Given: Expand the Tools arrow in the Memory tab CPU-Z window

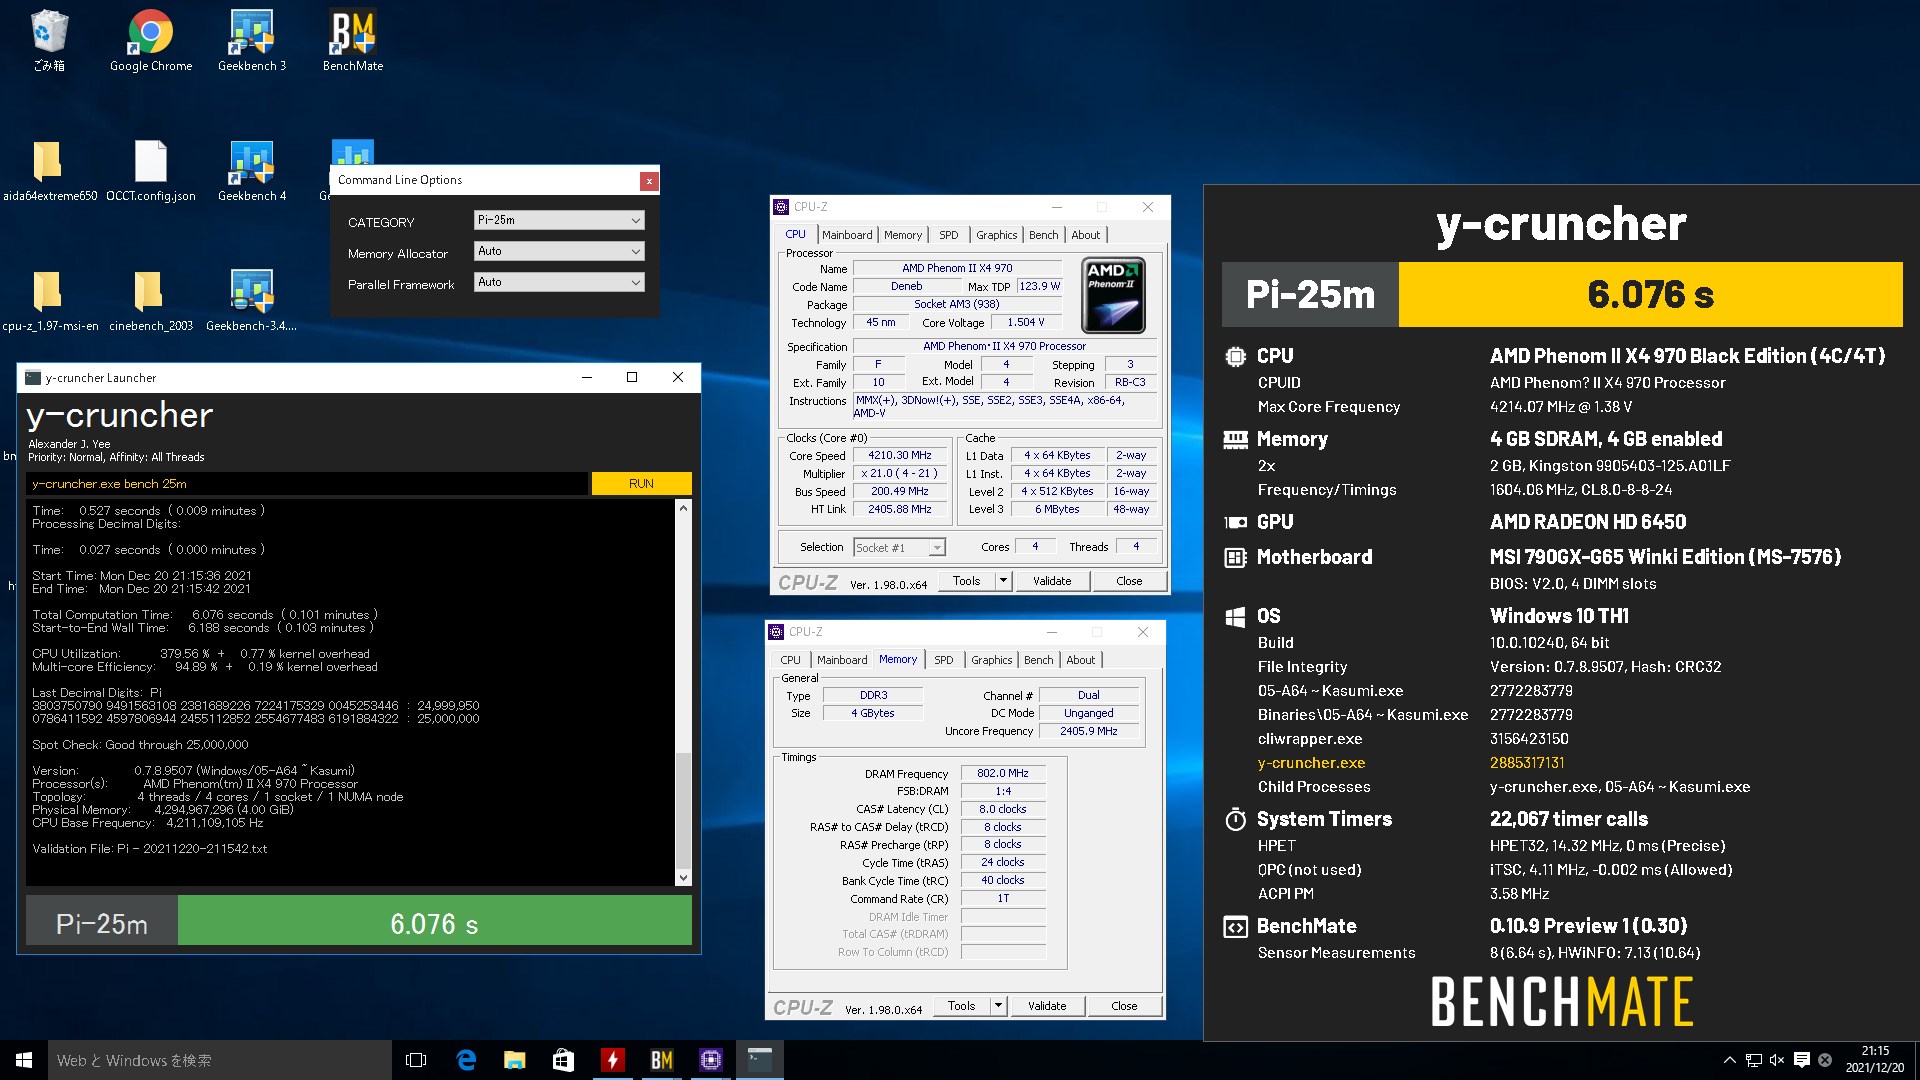Looking at the screenshot, I should (x=998, y=1006).
